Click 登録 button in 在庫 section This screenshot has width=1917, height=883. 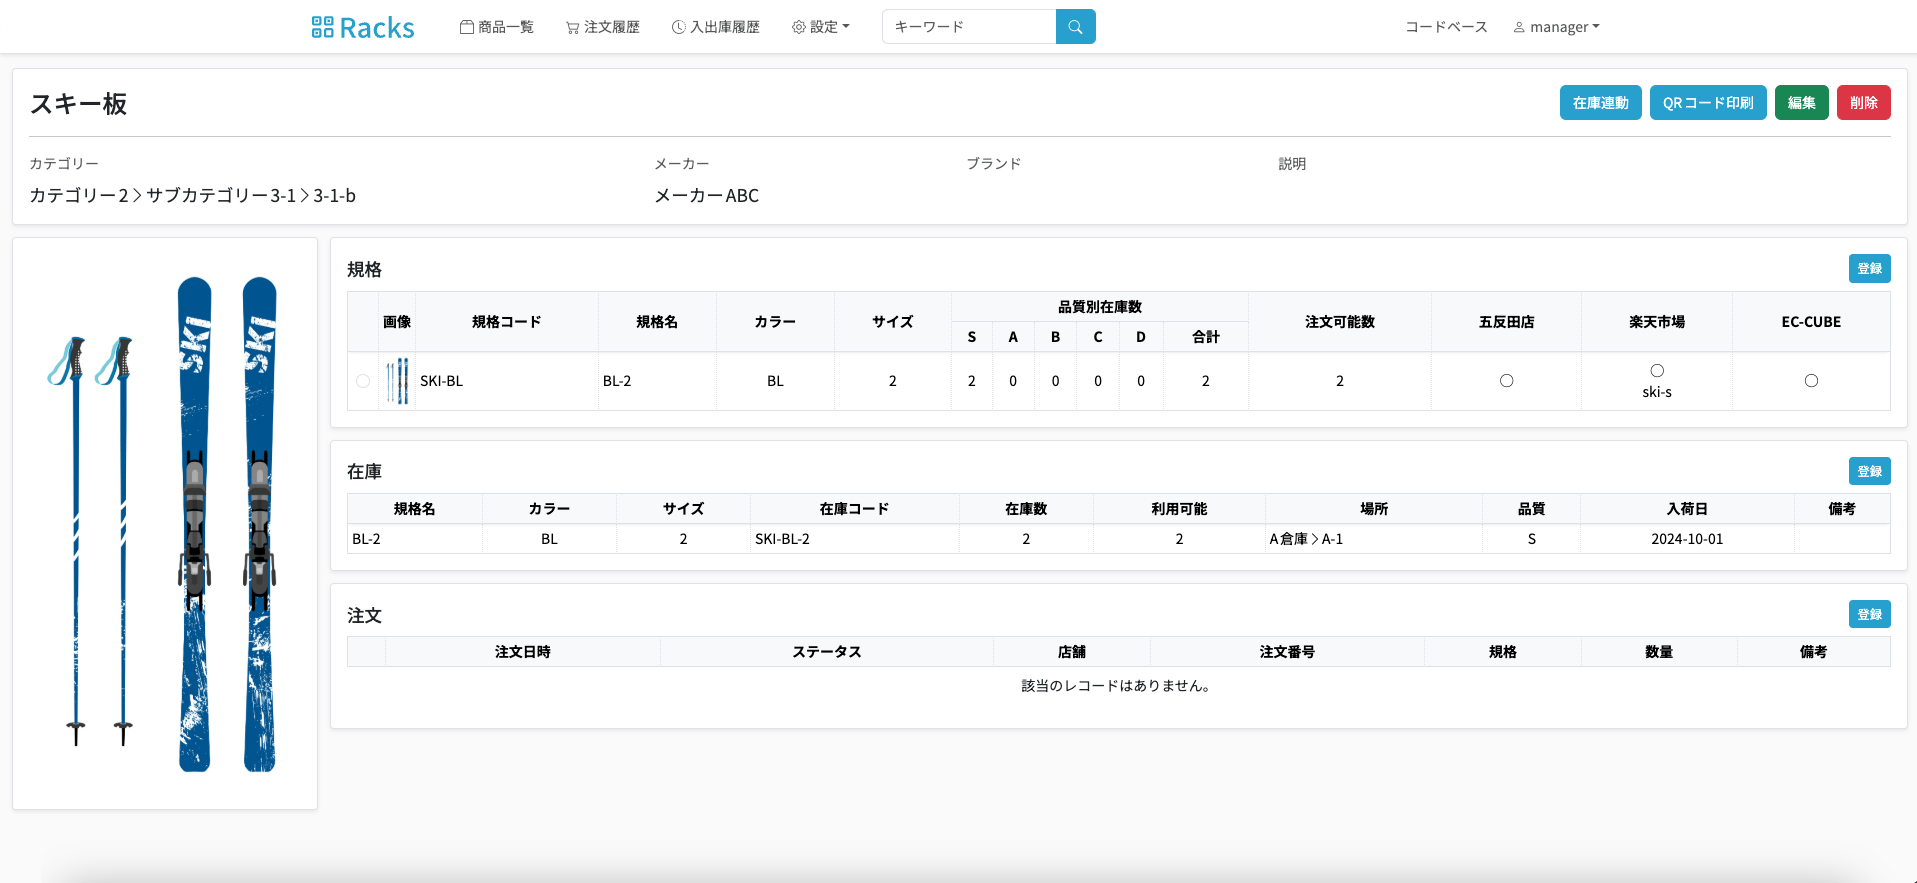(1869, 471)
